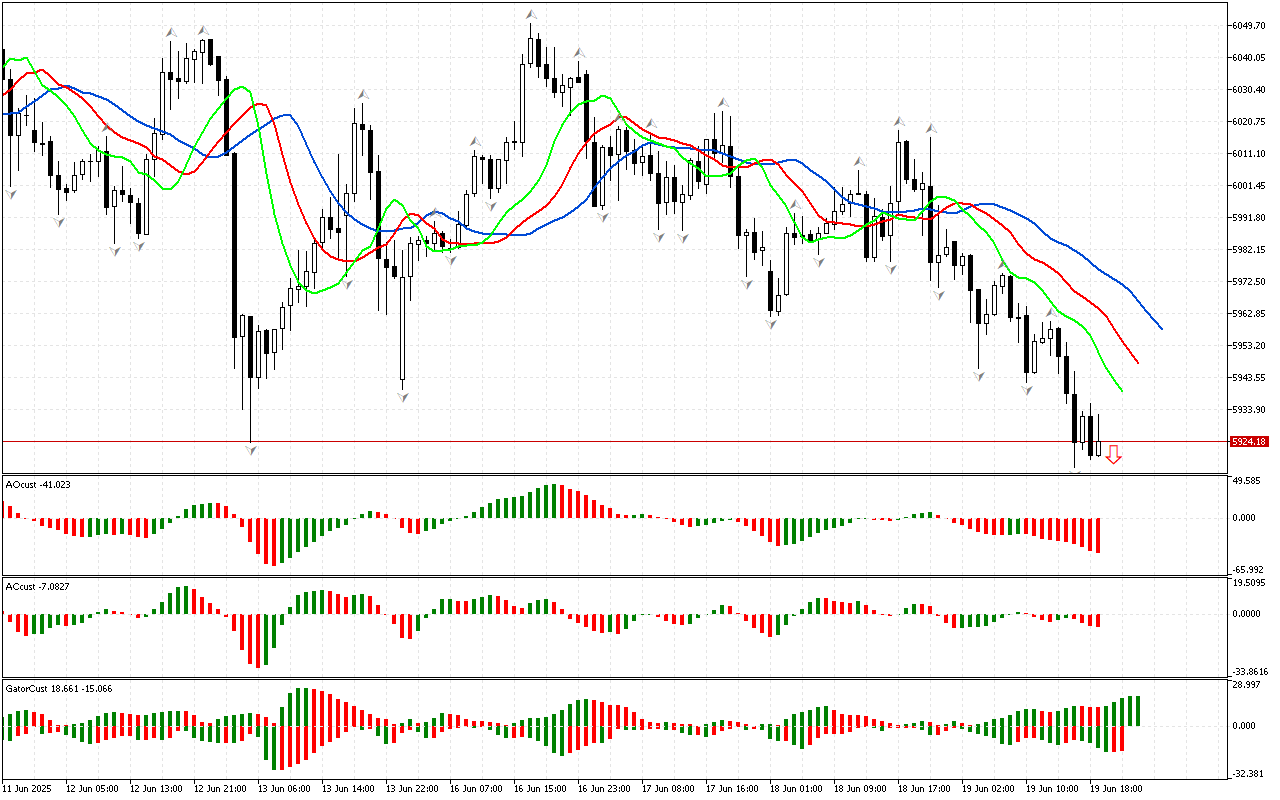Viewport: 1280px width, 800px height.
Task: Click the 6049.70 price scale label
Action: 1250,25
